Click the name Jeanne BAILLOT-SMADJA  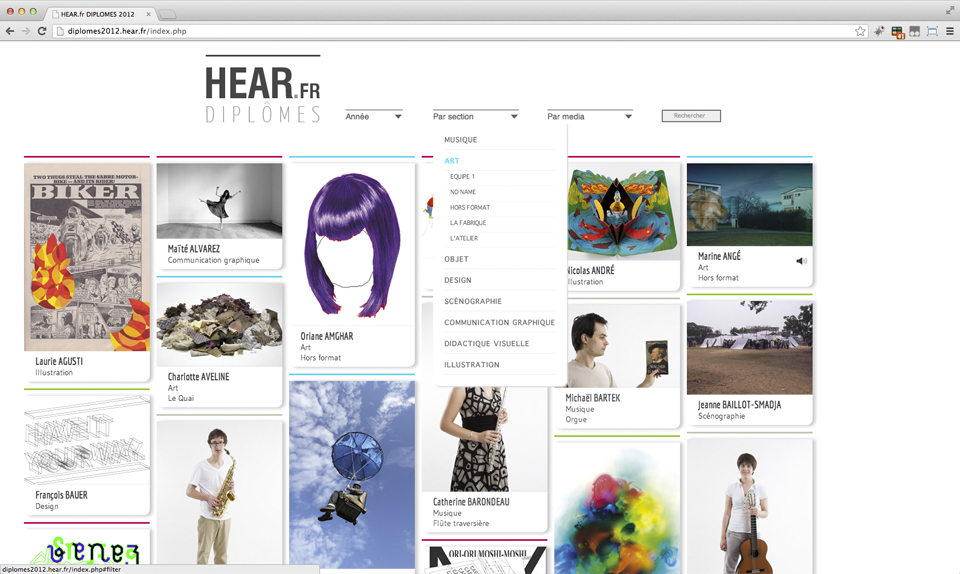(x=740, y=405)
